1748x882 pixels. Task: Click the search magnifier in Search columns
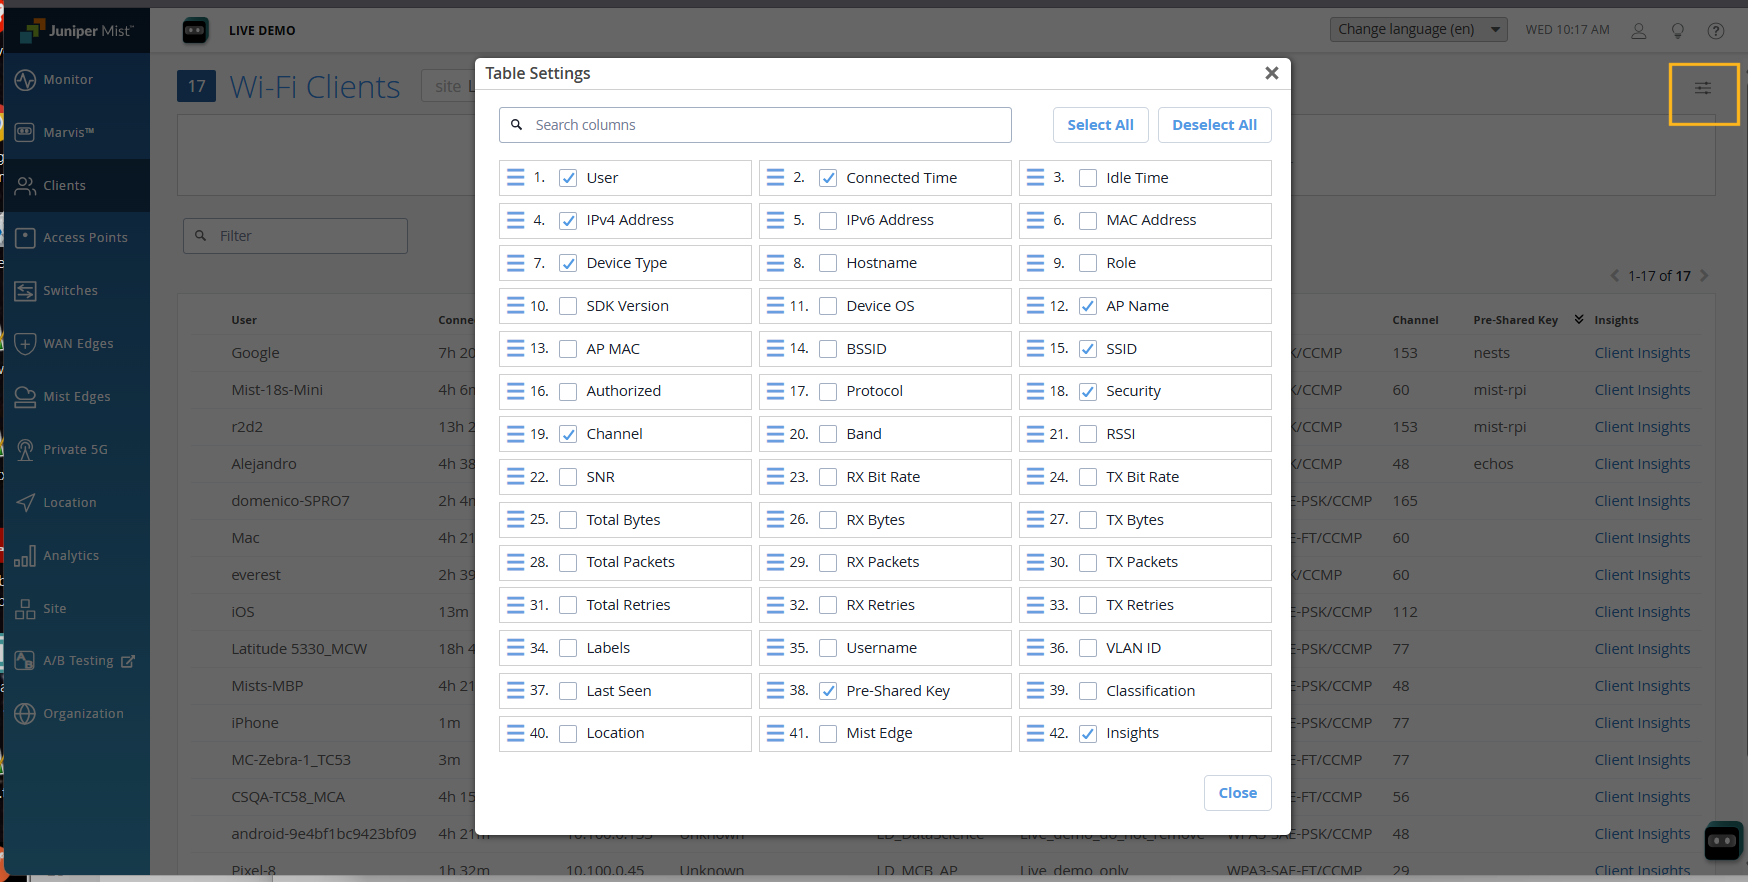point(517,125)
